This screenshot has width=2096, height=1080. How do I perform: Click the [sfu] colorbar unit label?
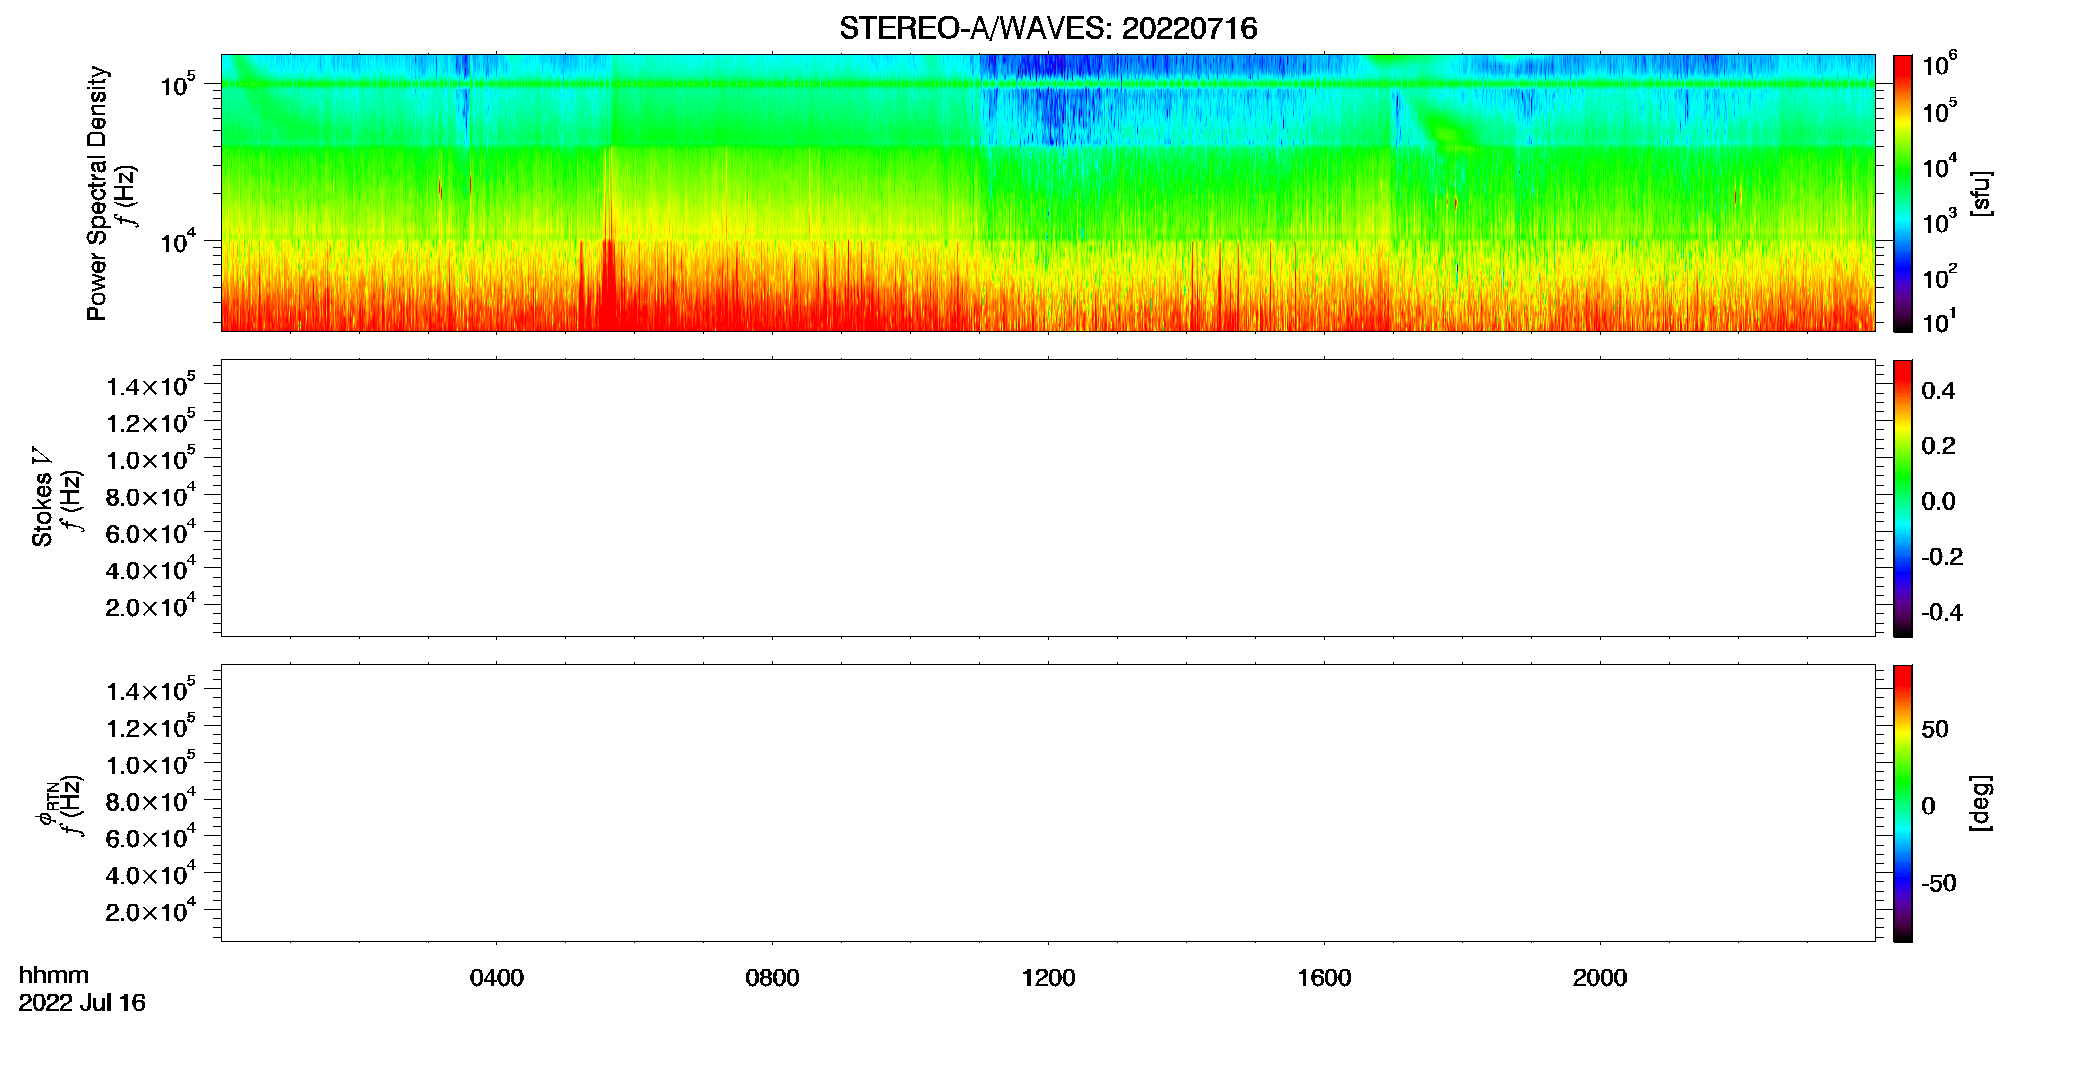coord(1981,194)
